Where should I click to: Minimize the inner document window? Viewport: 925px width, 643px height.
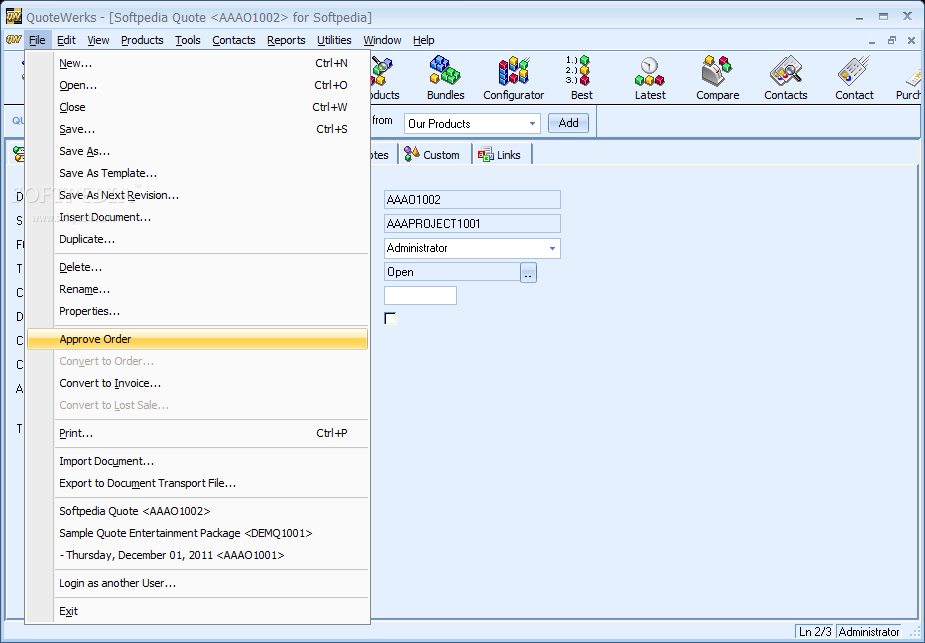click(872, 40)
